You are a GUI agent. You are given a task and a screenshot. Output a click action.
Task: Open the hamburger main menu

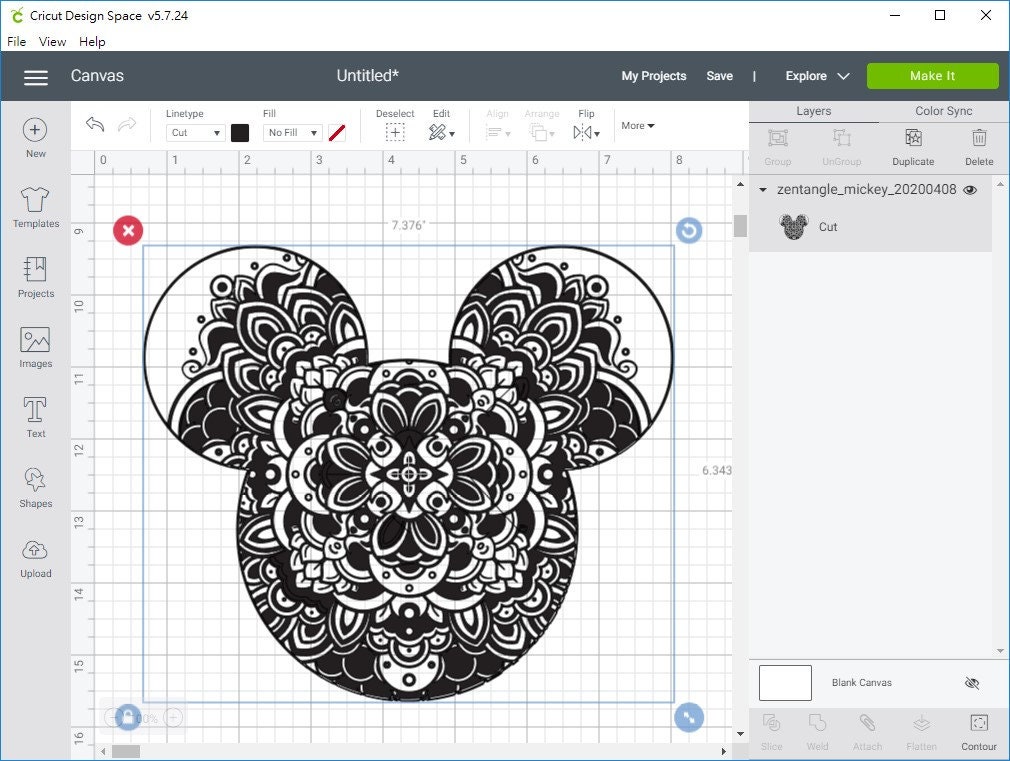point(35,77)
